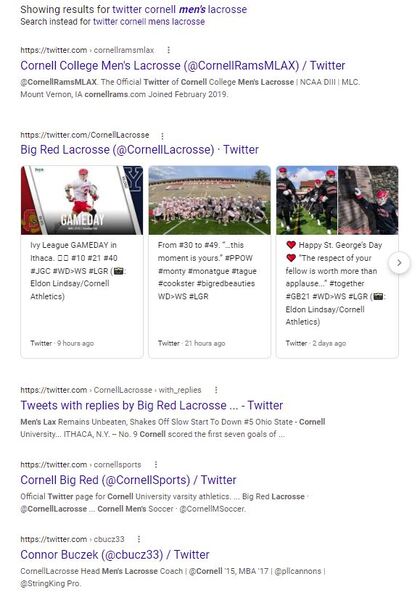Screen dimensions: 420x600
Task: Show next tweets with carousel arrow
Action: coord(399,262)
